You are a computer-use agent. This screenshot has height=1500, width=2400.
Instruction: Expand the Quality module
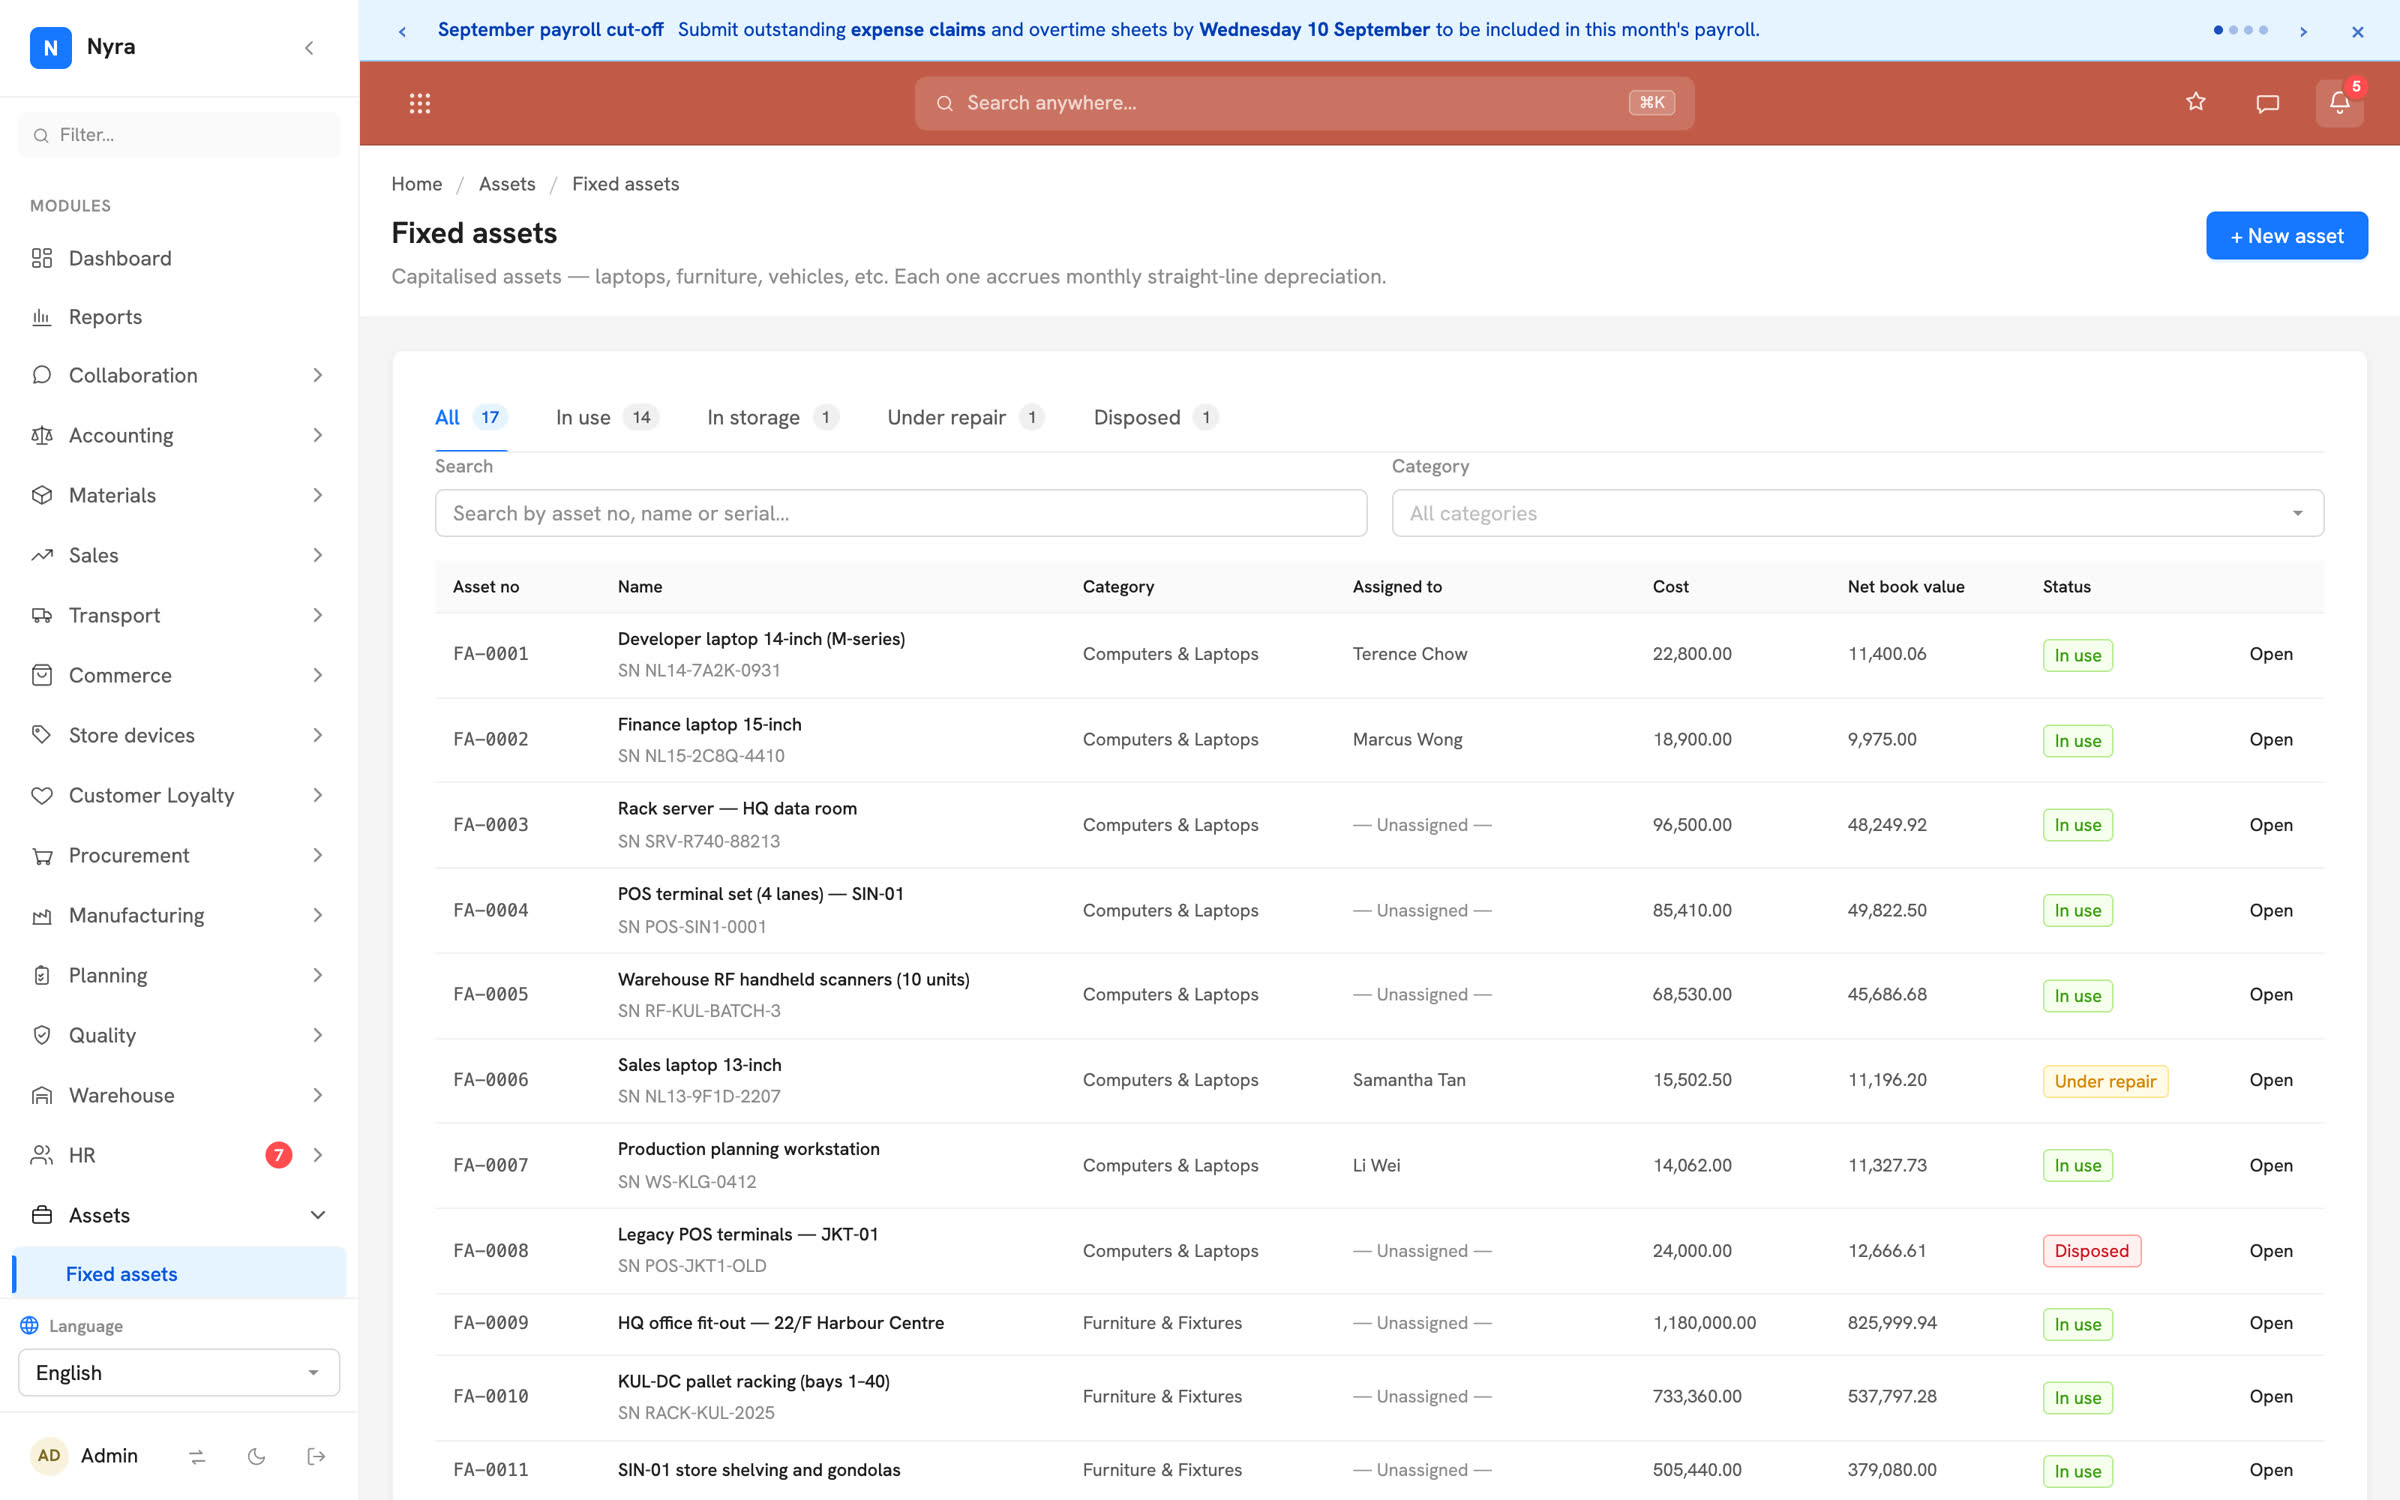click(x=179, y=1035)
